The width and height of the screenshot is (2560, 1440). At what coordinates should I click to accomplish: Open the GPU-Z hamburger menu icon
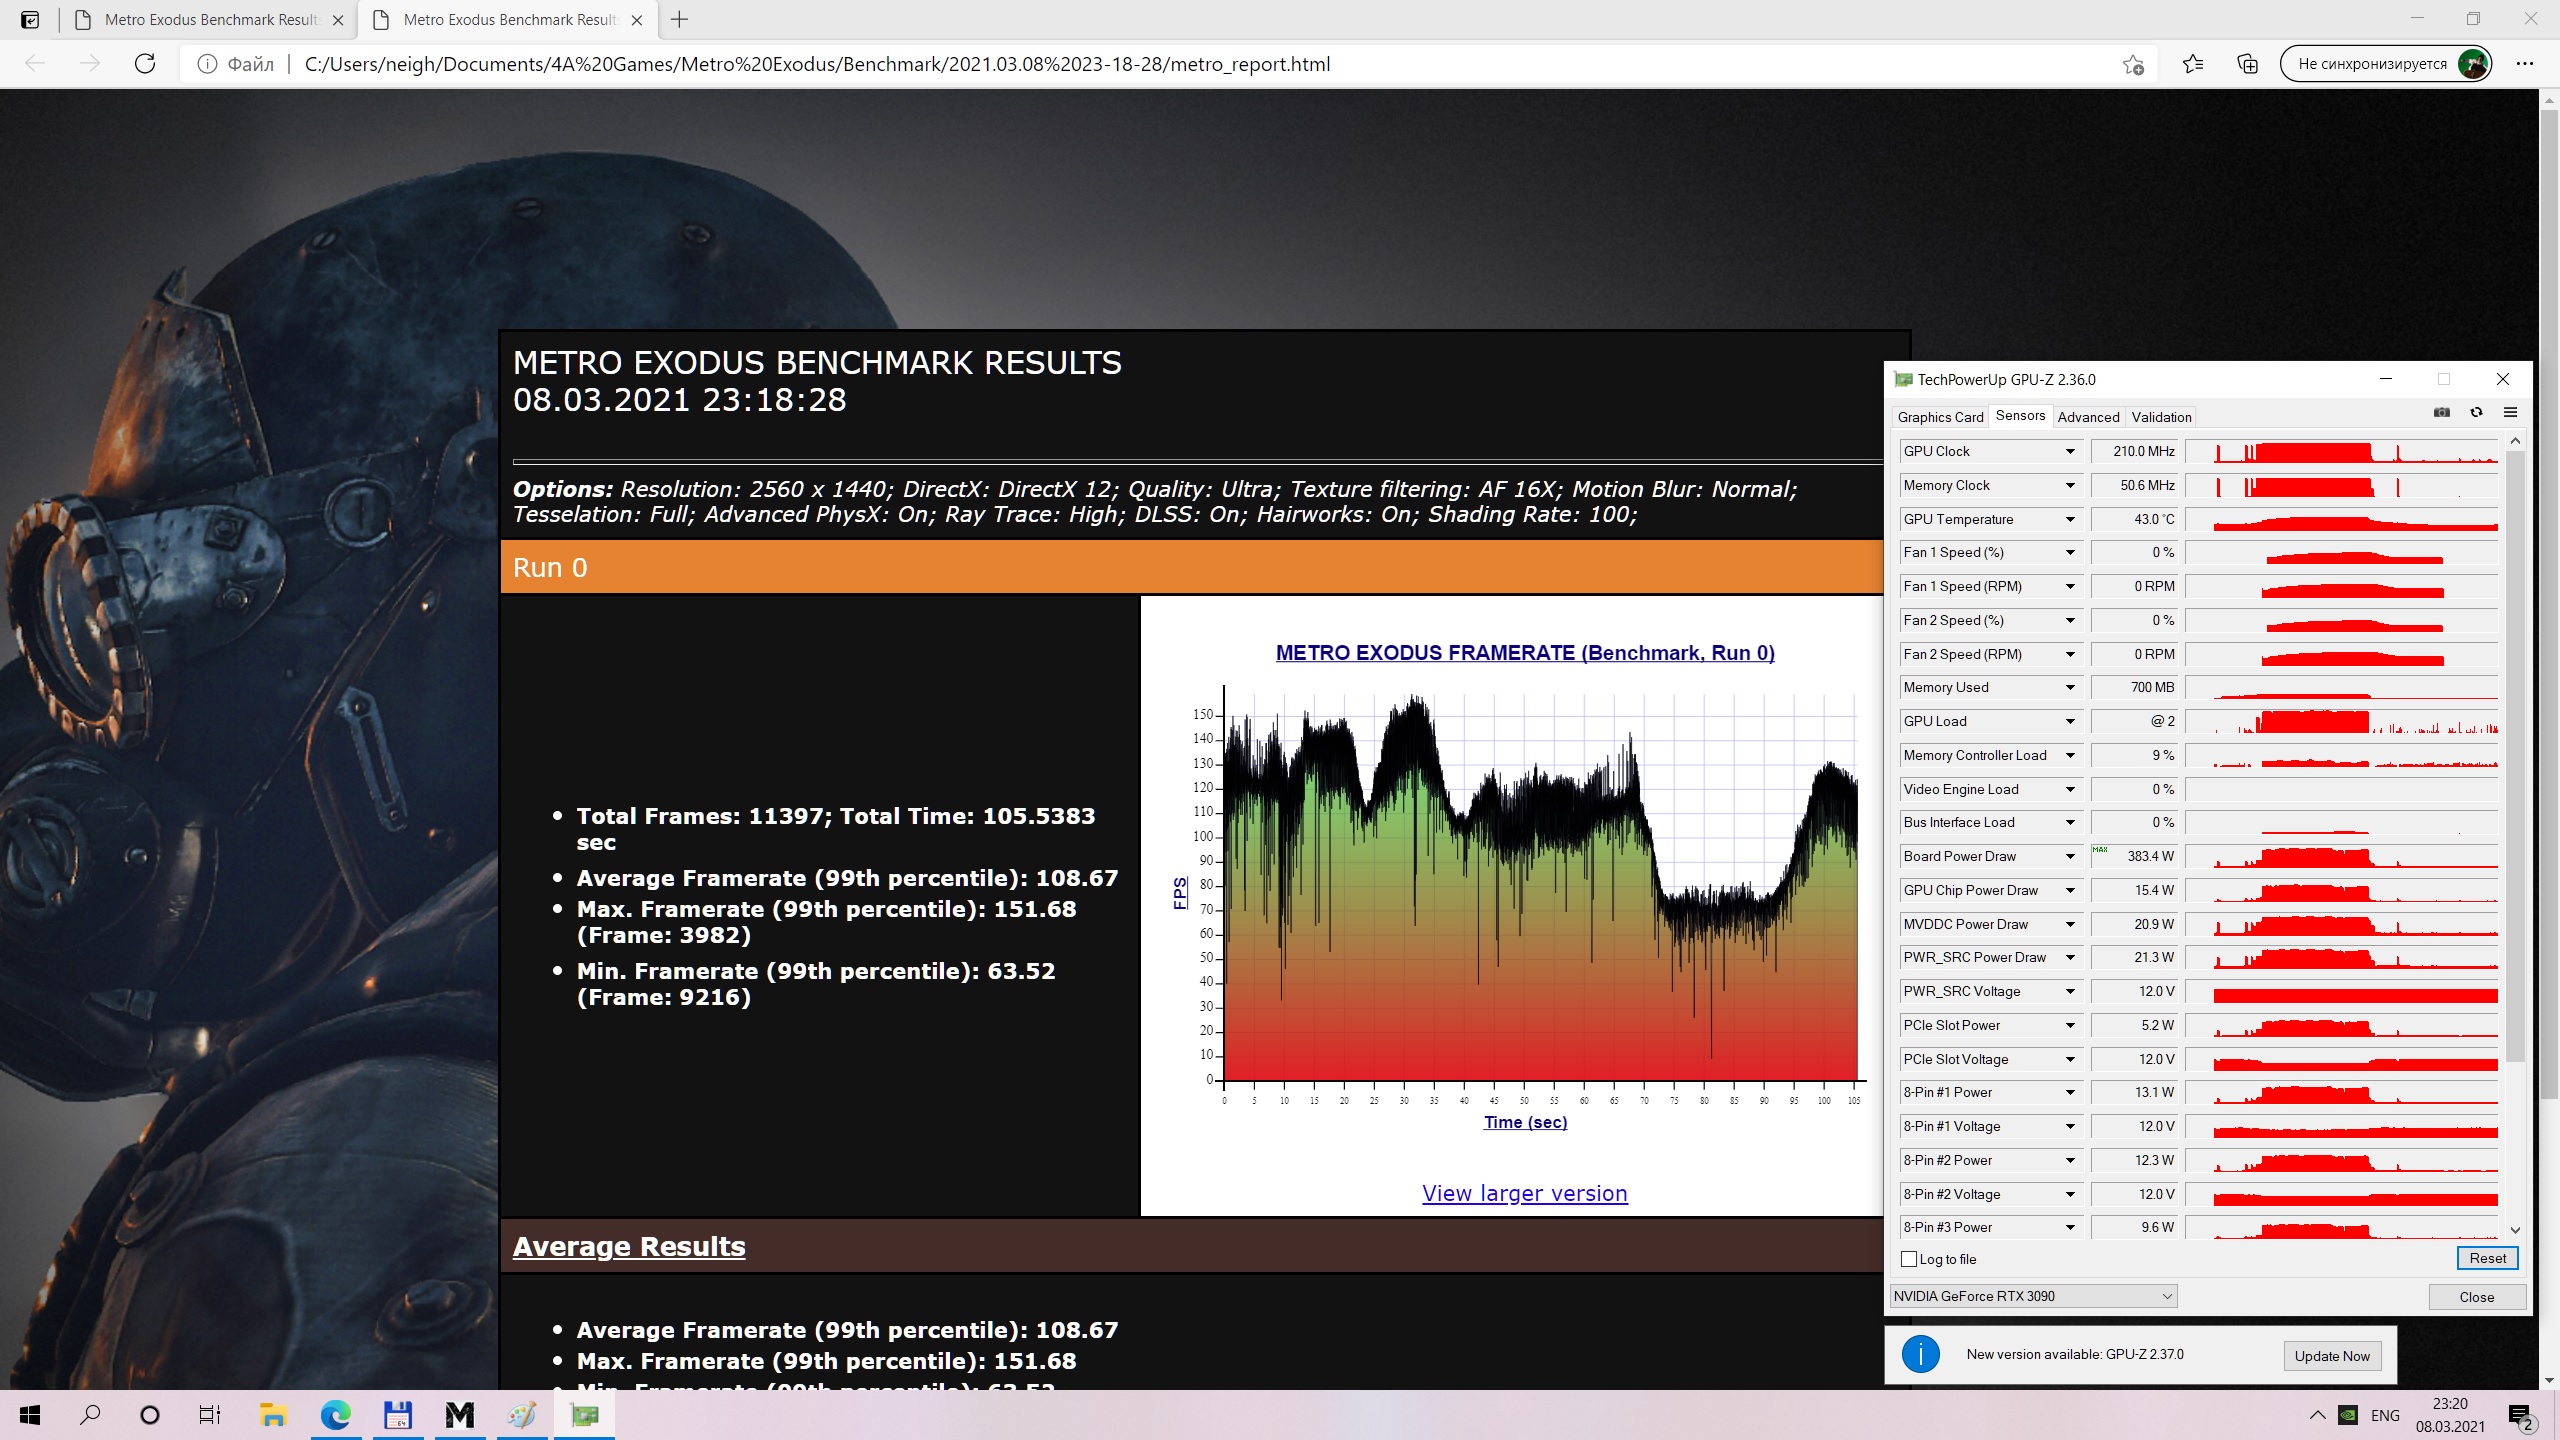(x=2510, y=413)
